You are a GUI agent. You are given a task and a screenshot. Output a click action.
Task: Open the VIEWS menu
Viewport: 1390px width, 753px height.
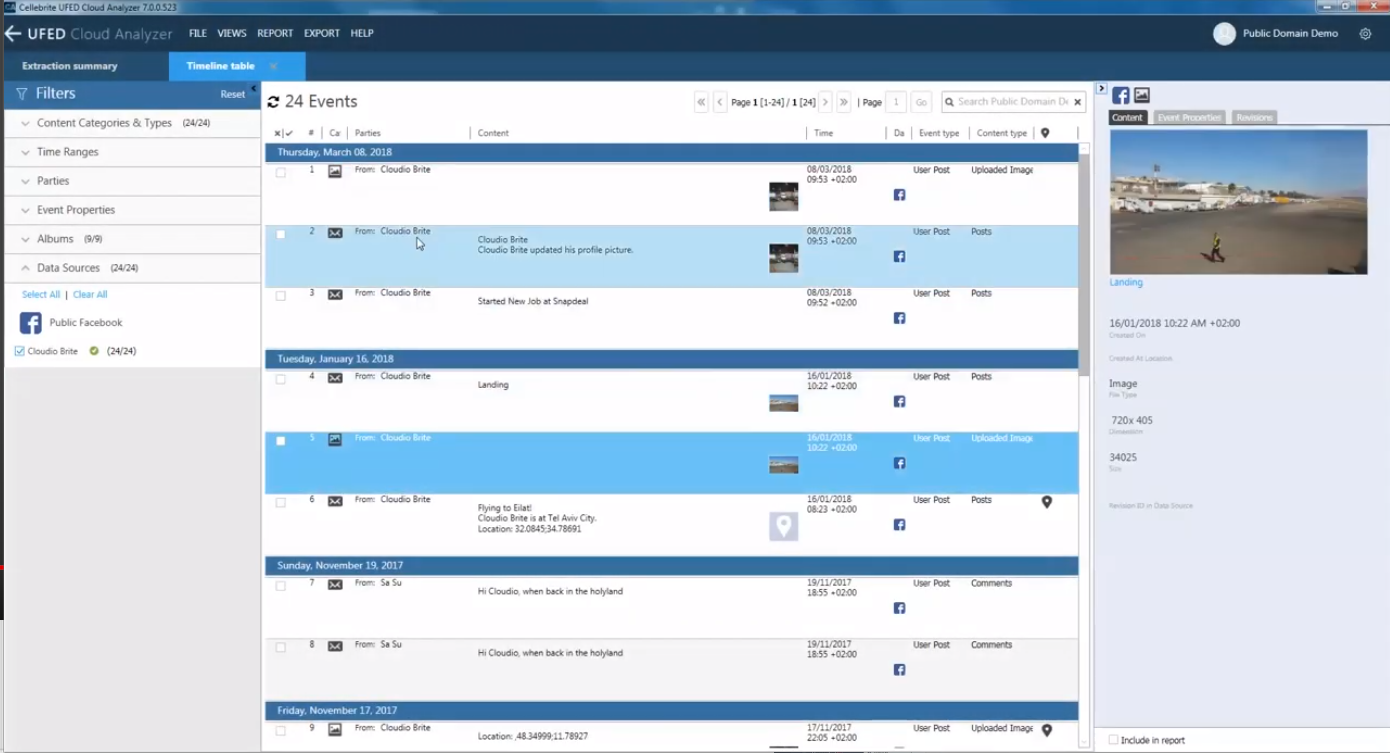[x=232, y=34]
